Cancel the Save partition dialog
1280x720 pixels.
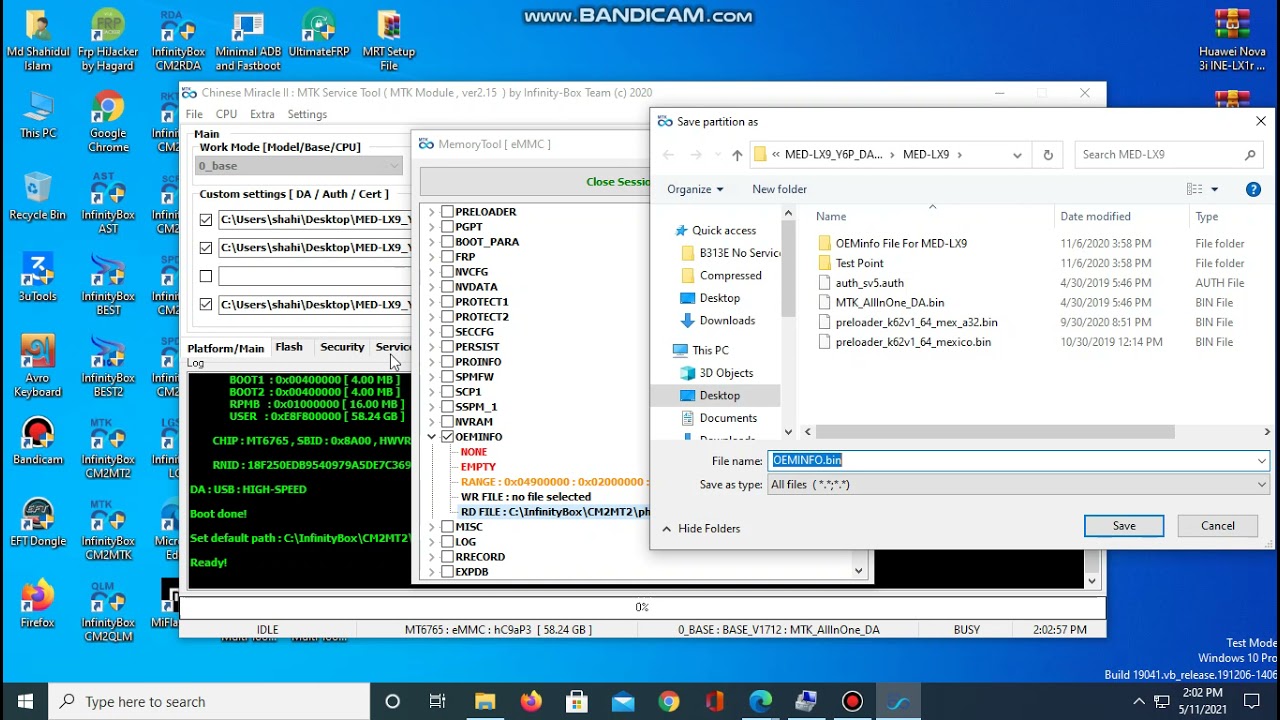[1217, 526]
